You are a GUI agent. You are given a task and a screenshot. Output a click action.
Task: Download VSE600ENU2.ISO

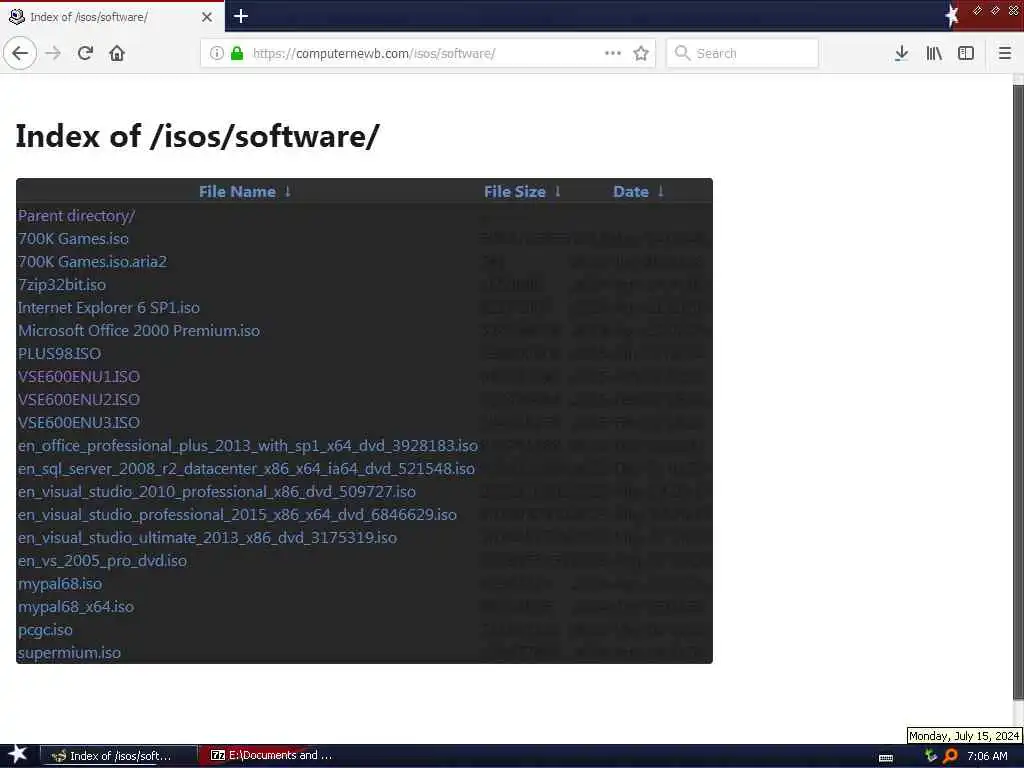click(x=78, y=400)
